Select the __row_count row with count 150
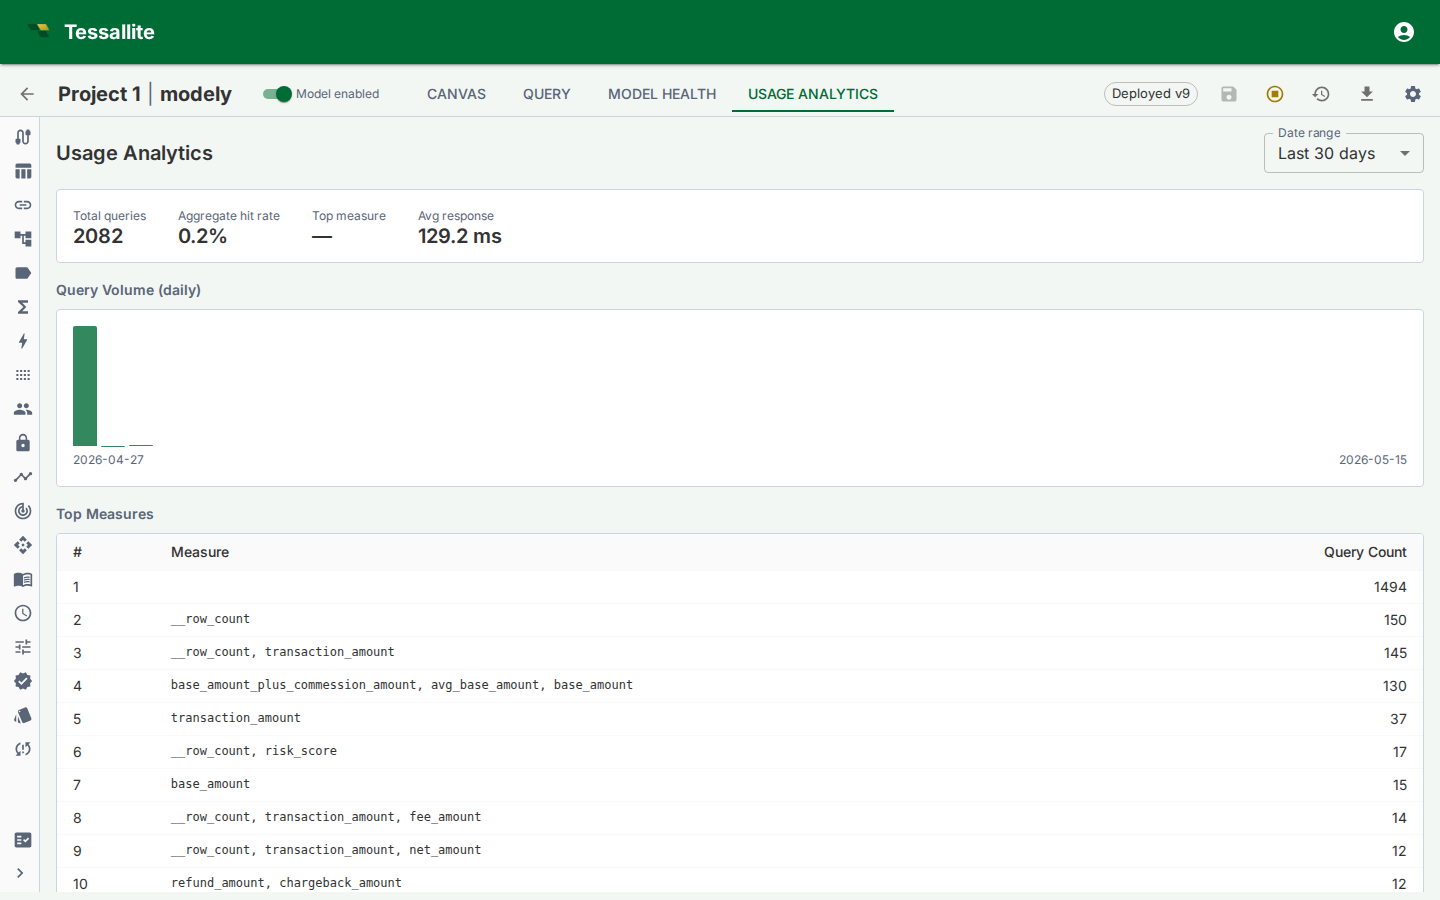The image size is (1440, 900). coord(740,620)
